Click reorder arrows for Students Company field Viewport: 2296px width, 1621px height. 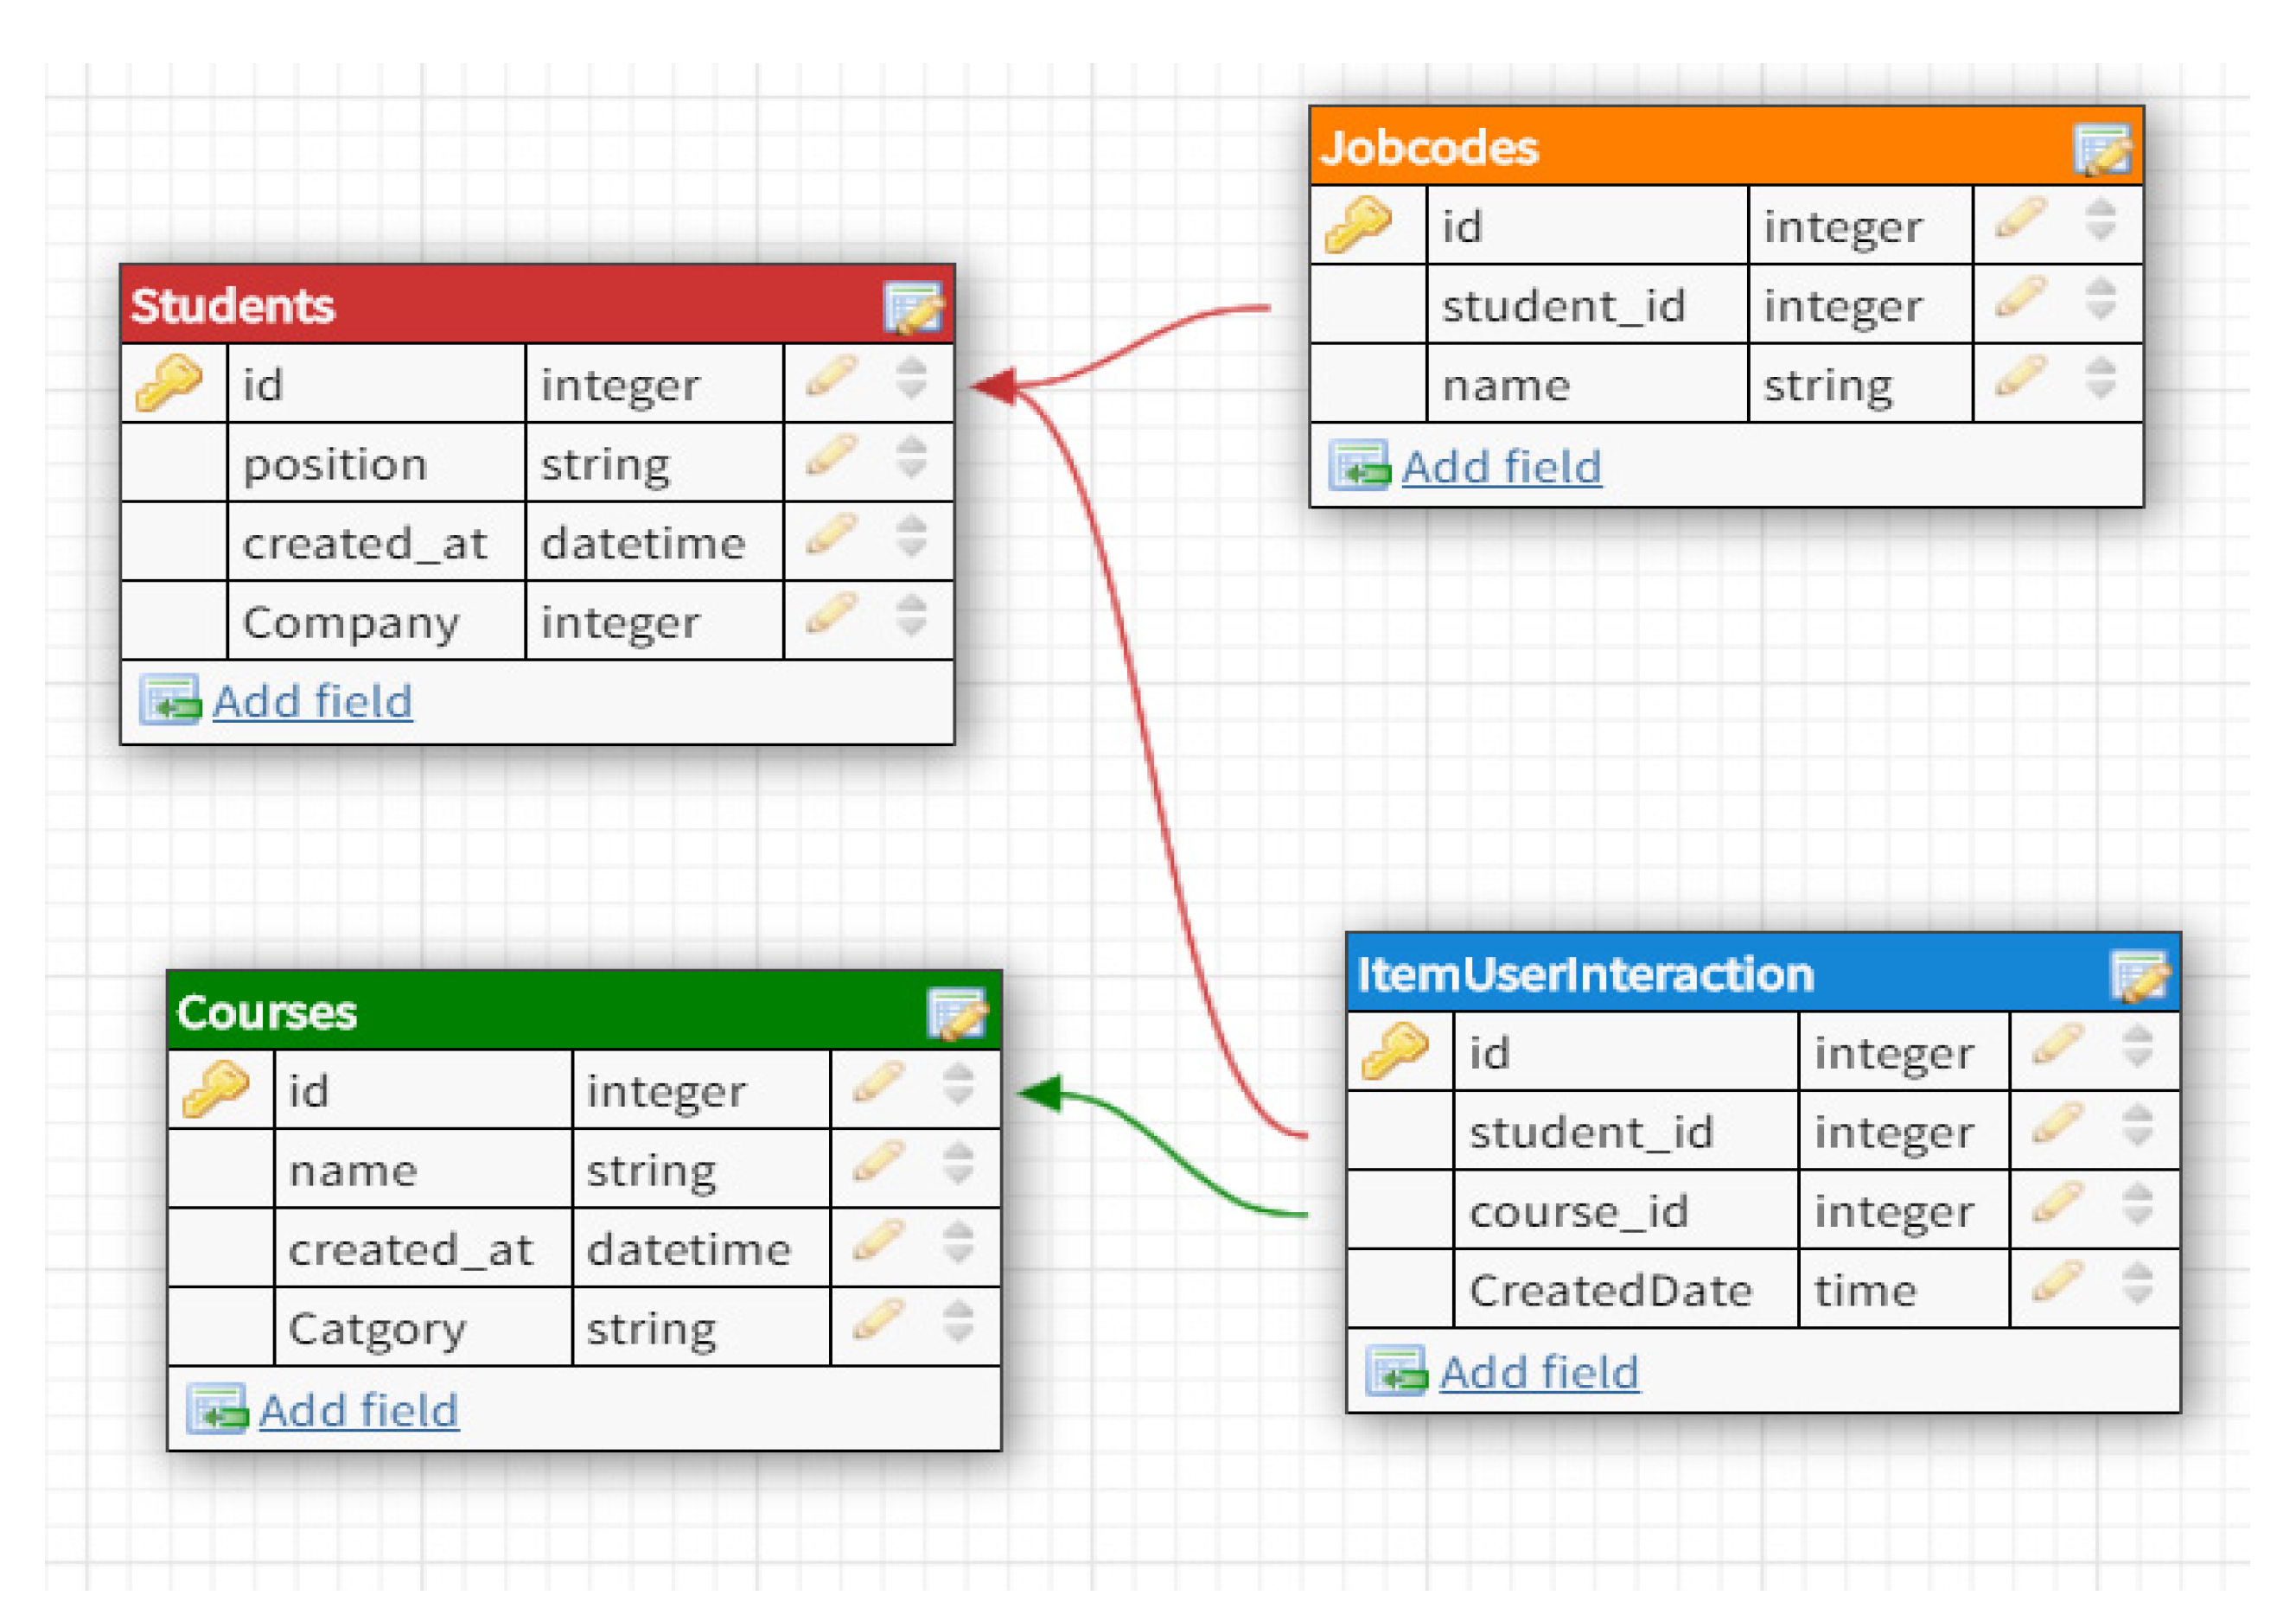[x=911, y=615]
